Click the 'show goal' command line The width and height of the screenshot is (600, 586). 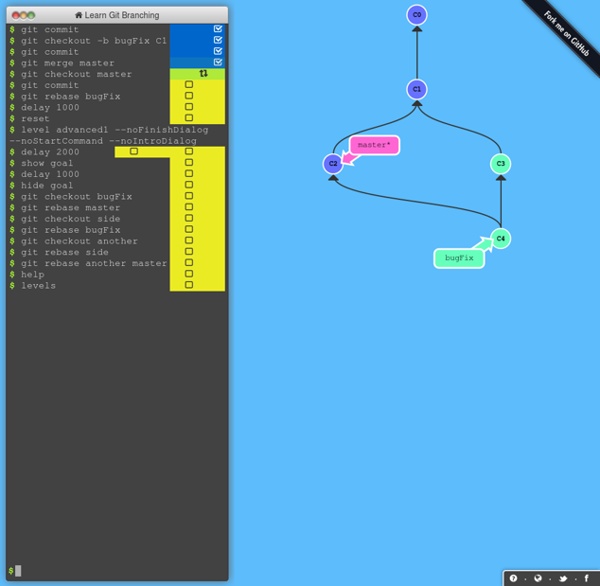click(47, 163)
